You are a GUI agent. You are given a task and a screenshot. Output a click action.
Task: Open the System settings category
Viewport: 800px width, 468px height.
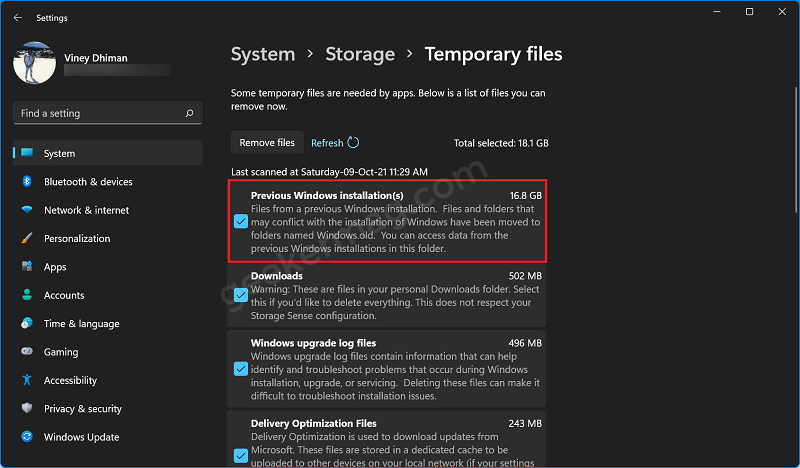pos(108,153)
